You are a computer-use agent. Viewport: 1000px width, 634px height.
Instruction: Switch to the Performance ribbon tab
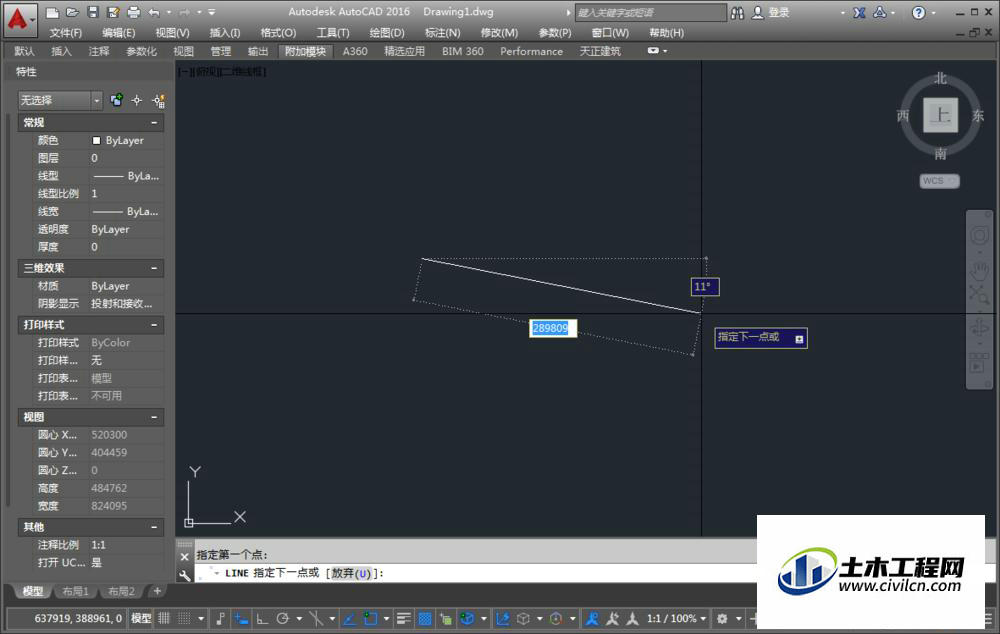point(531,51)
